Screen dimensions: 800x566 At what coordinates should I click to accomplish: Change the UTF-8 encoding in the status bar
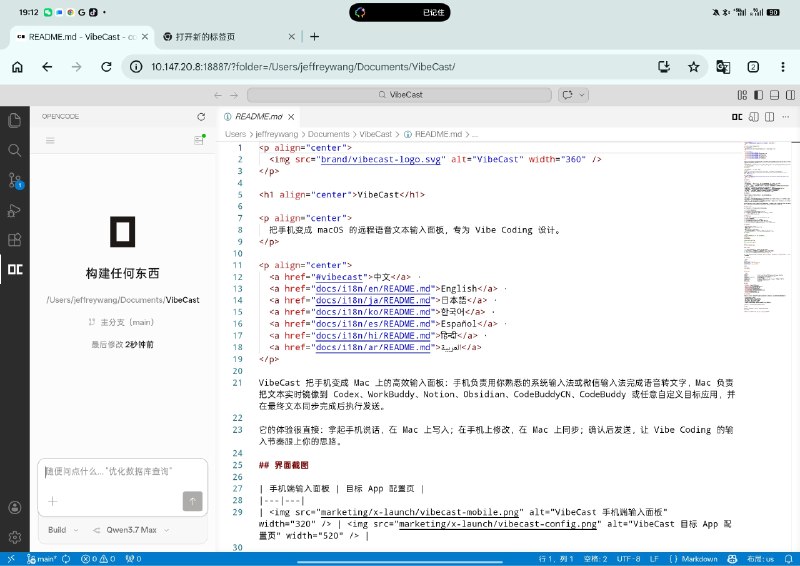(629, 559)
